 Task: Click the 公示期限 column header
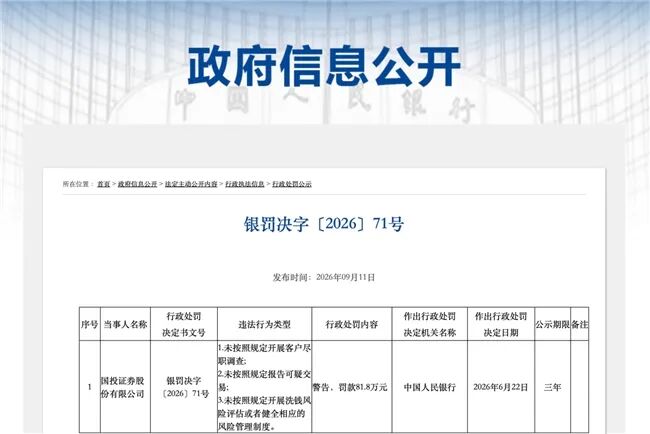553,324
